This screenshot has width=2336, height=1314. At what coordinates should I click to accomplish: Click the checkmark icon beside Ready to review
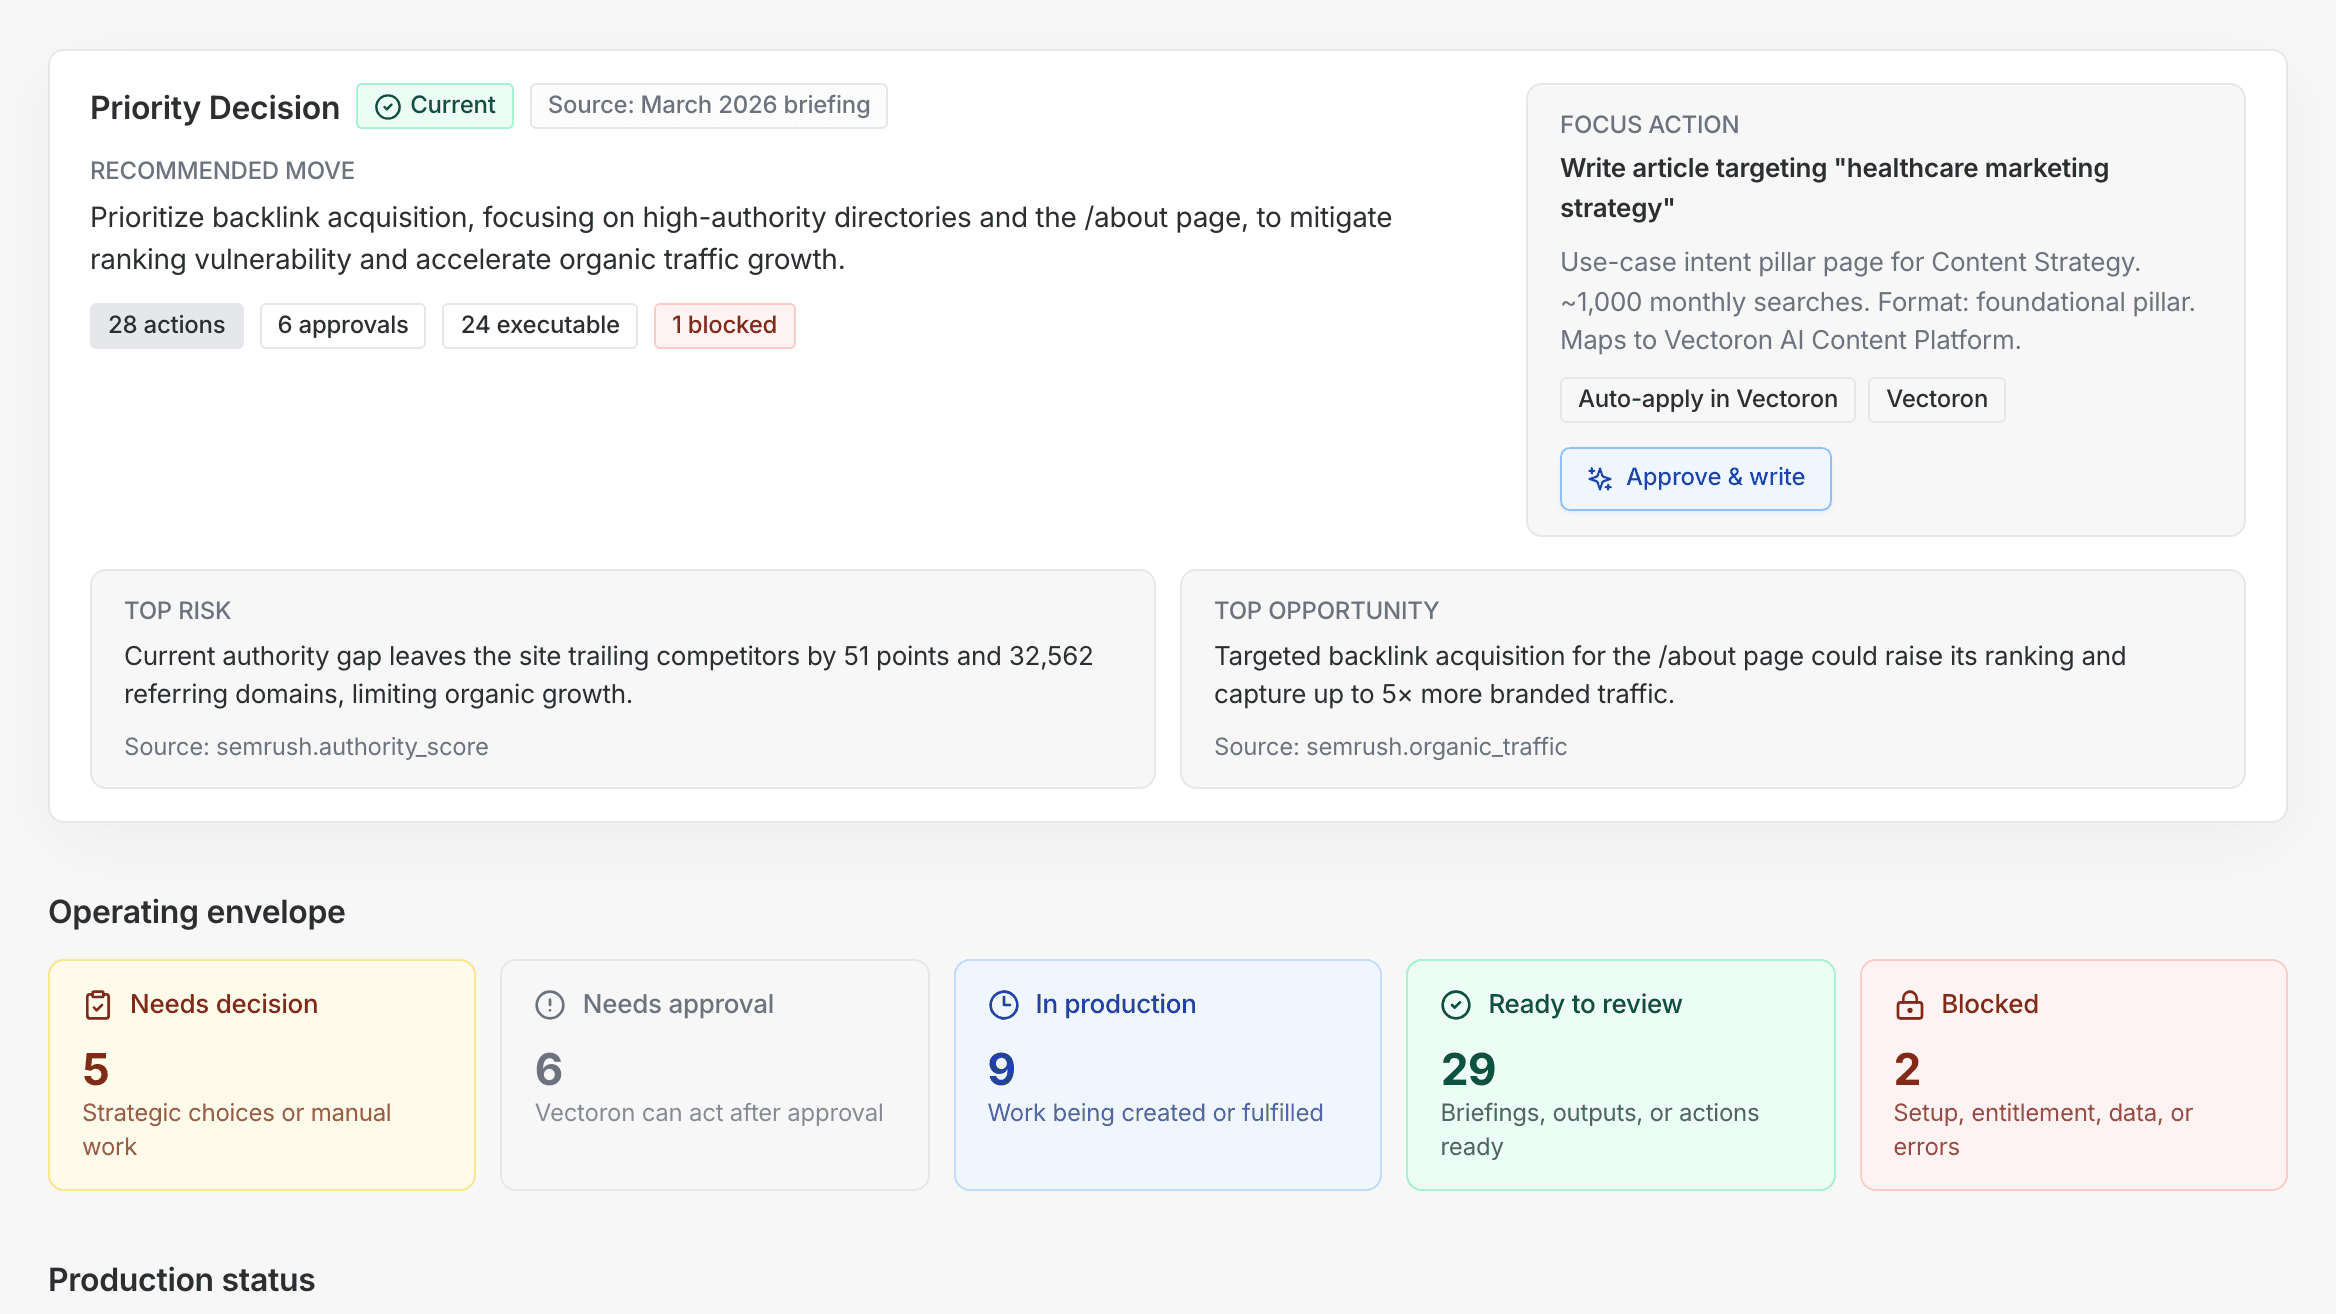1456,1004
